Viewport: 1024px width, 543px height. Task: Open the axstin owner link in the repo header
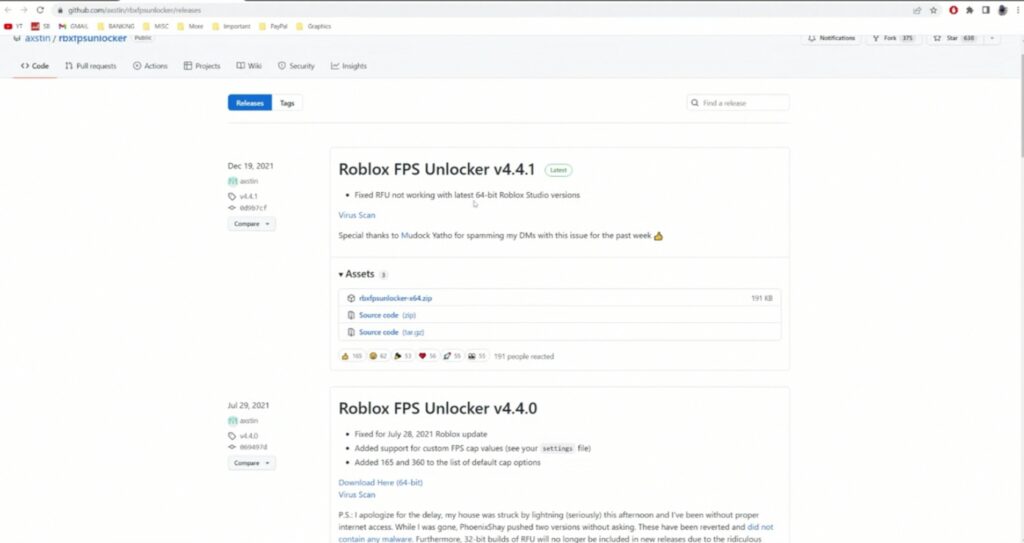[37, 39]
